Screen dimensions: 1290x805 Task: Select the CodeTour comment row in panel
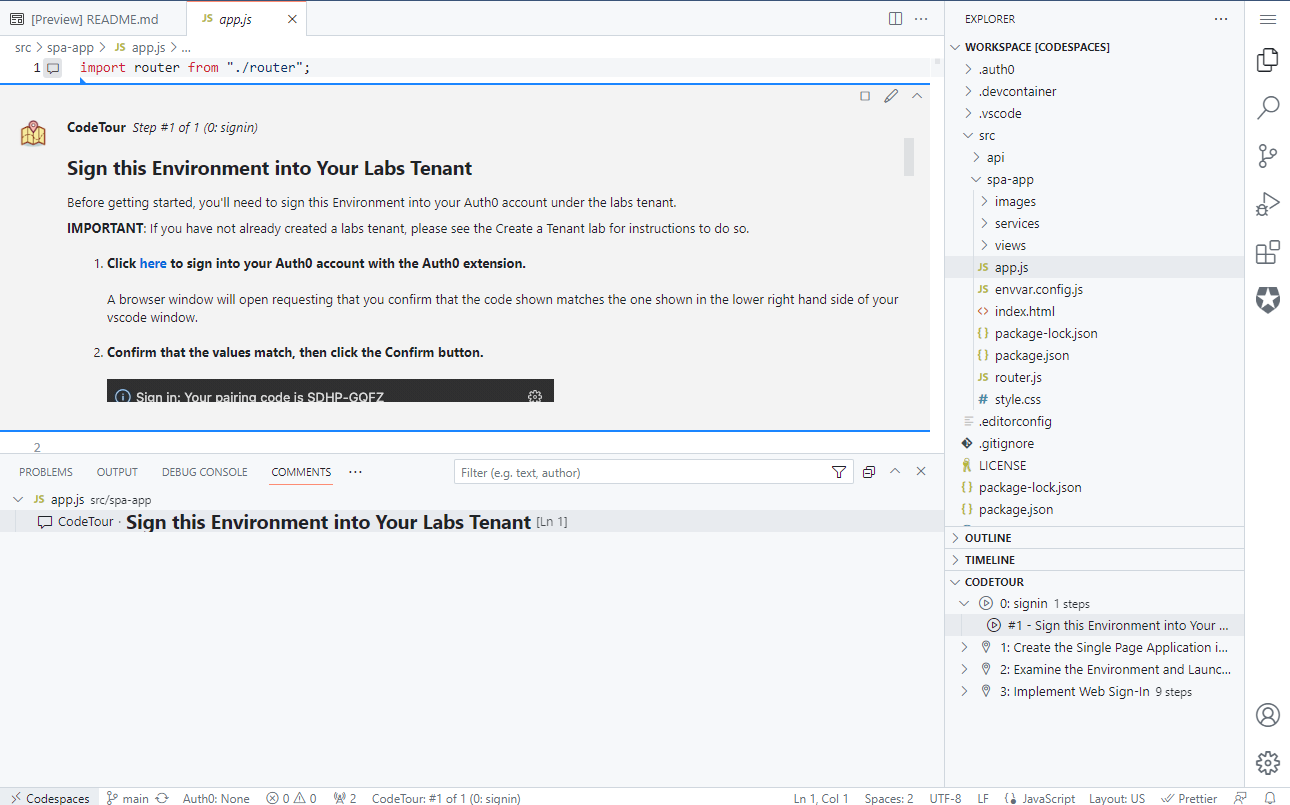click(472, 521)
